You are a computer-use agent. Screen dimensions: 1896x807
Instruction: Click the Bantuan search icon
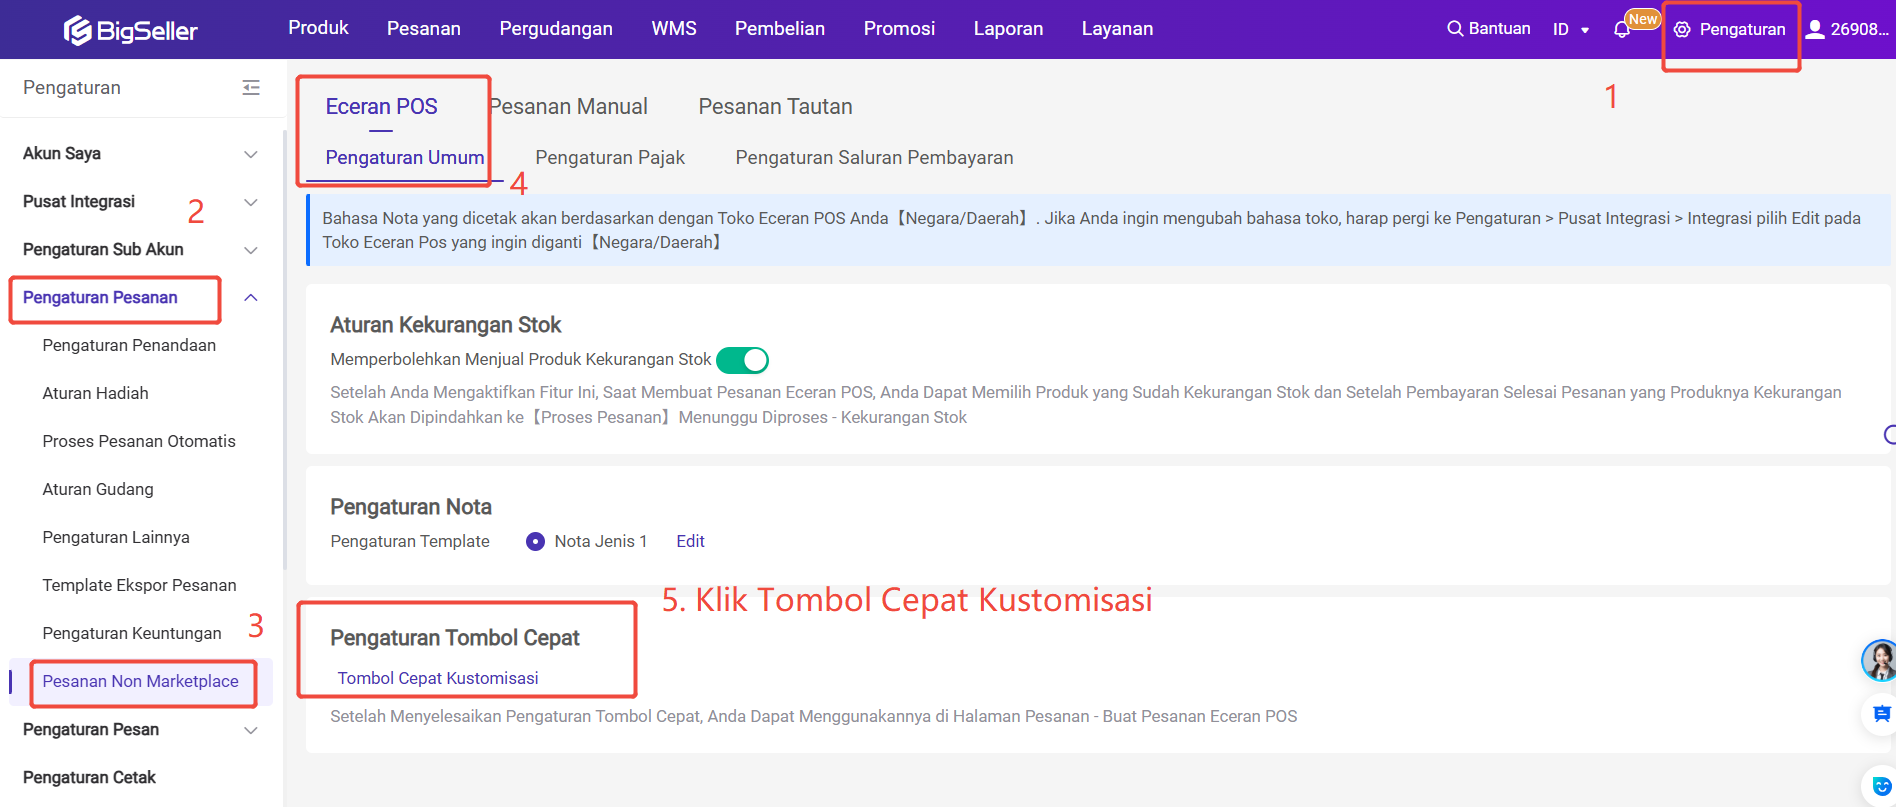click(1455, 29)
